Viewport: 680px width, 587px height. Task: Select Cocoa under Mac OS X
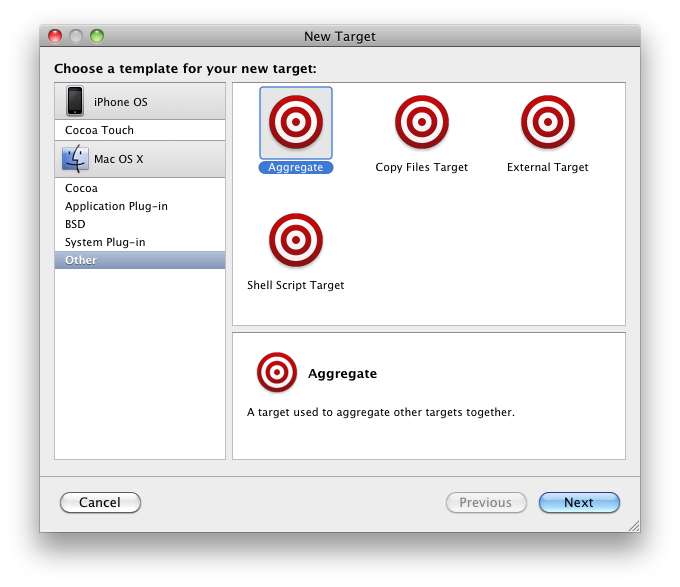tap(81, 188)
